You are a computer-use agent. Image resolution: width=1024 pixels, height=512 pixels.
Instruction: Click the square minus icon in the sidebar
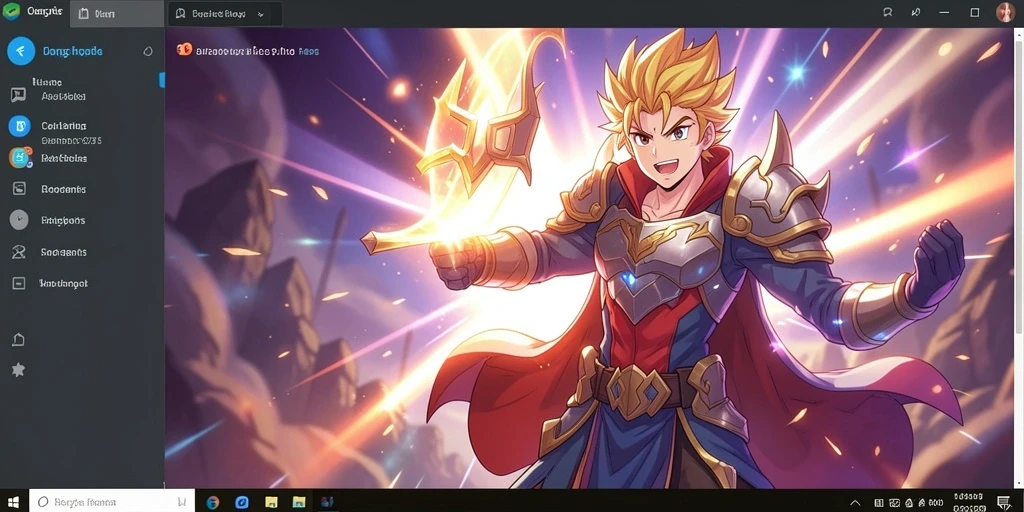[x=19, y=283]
